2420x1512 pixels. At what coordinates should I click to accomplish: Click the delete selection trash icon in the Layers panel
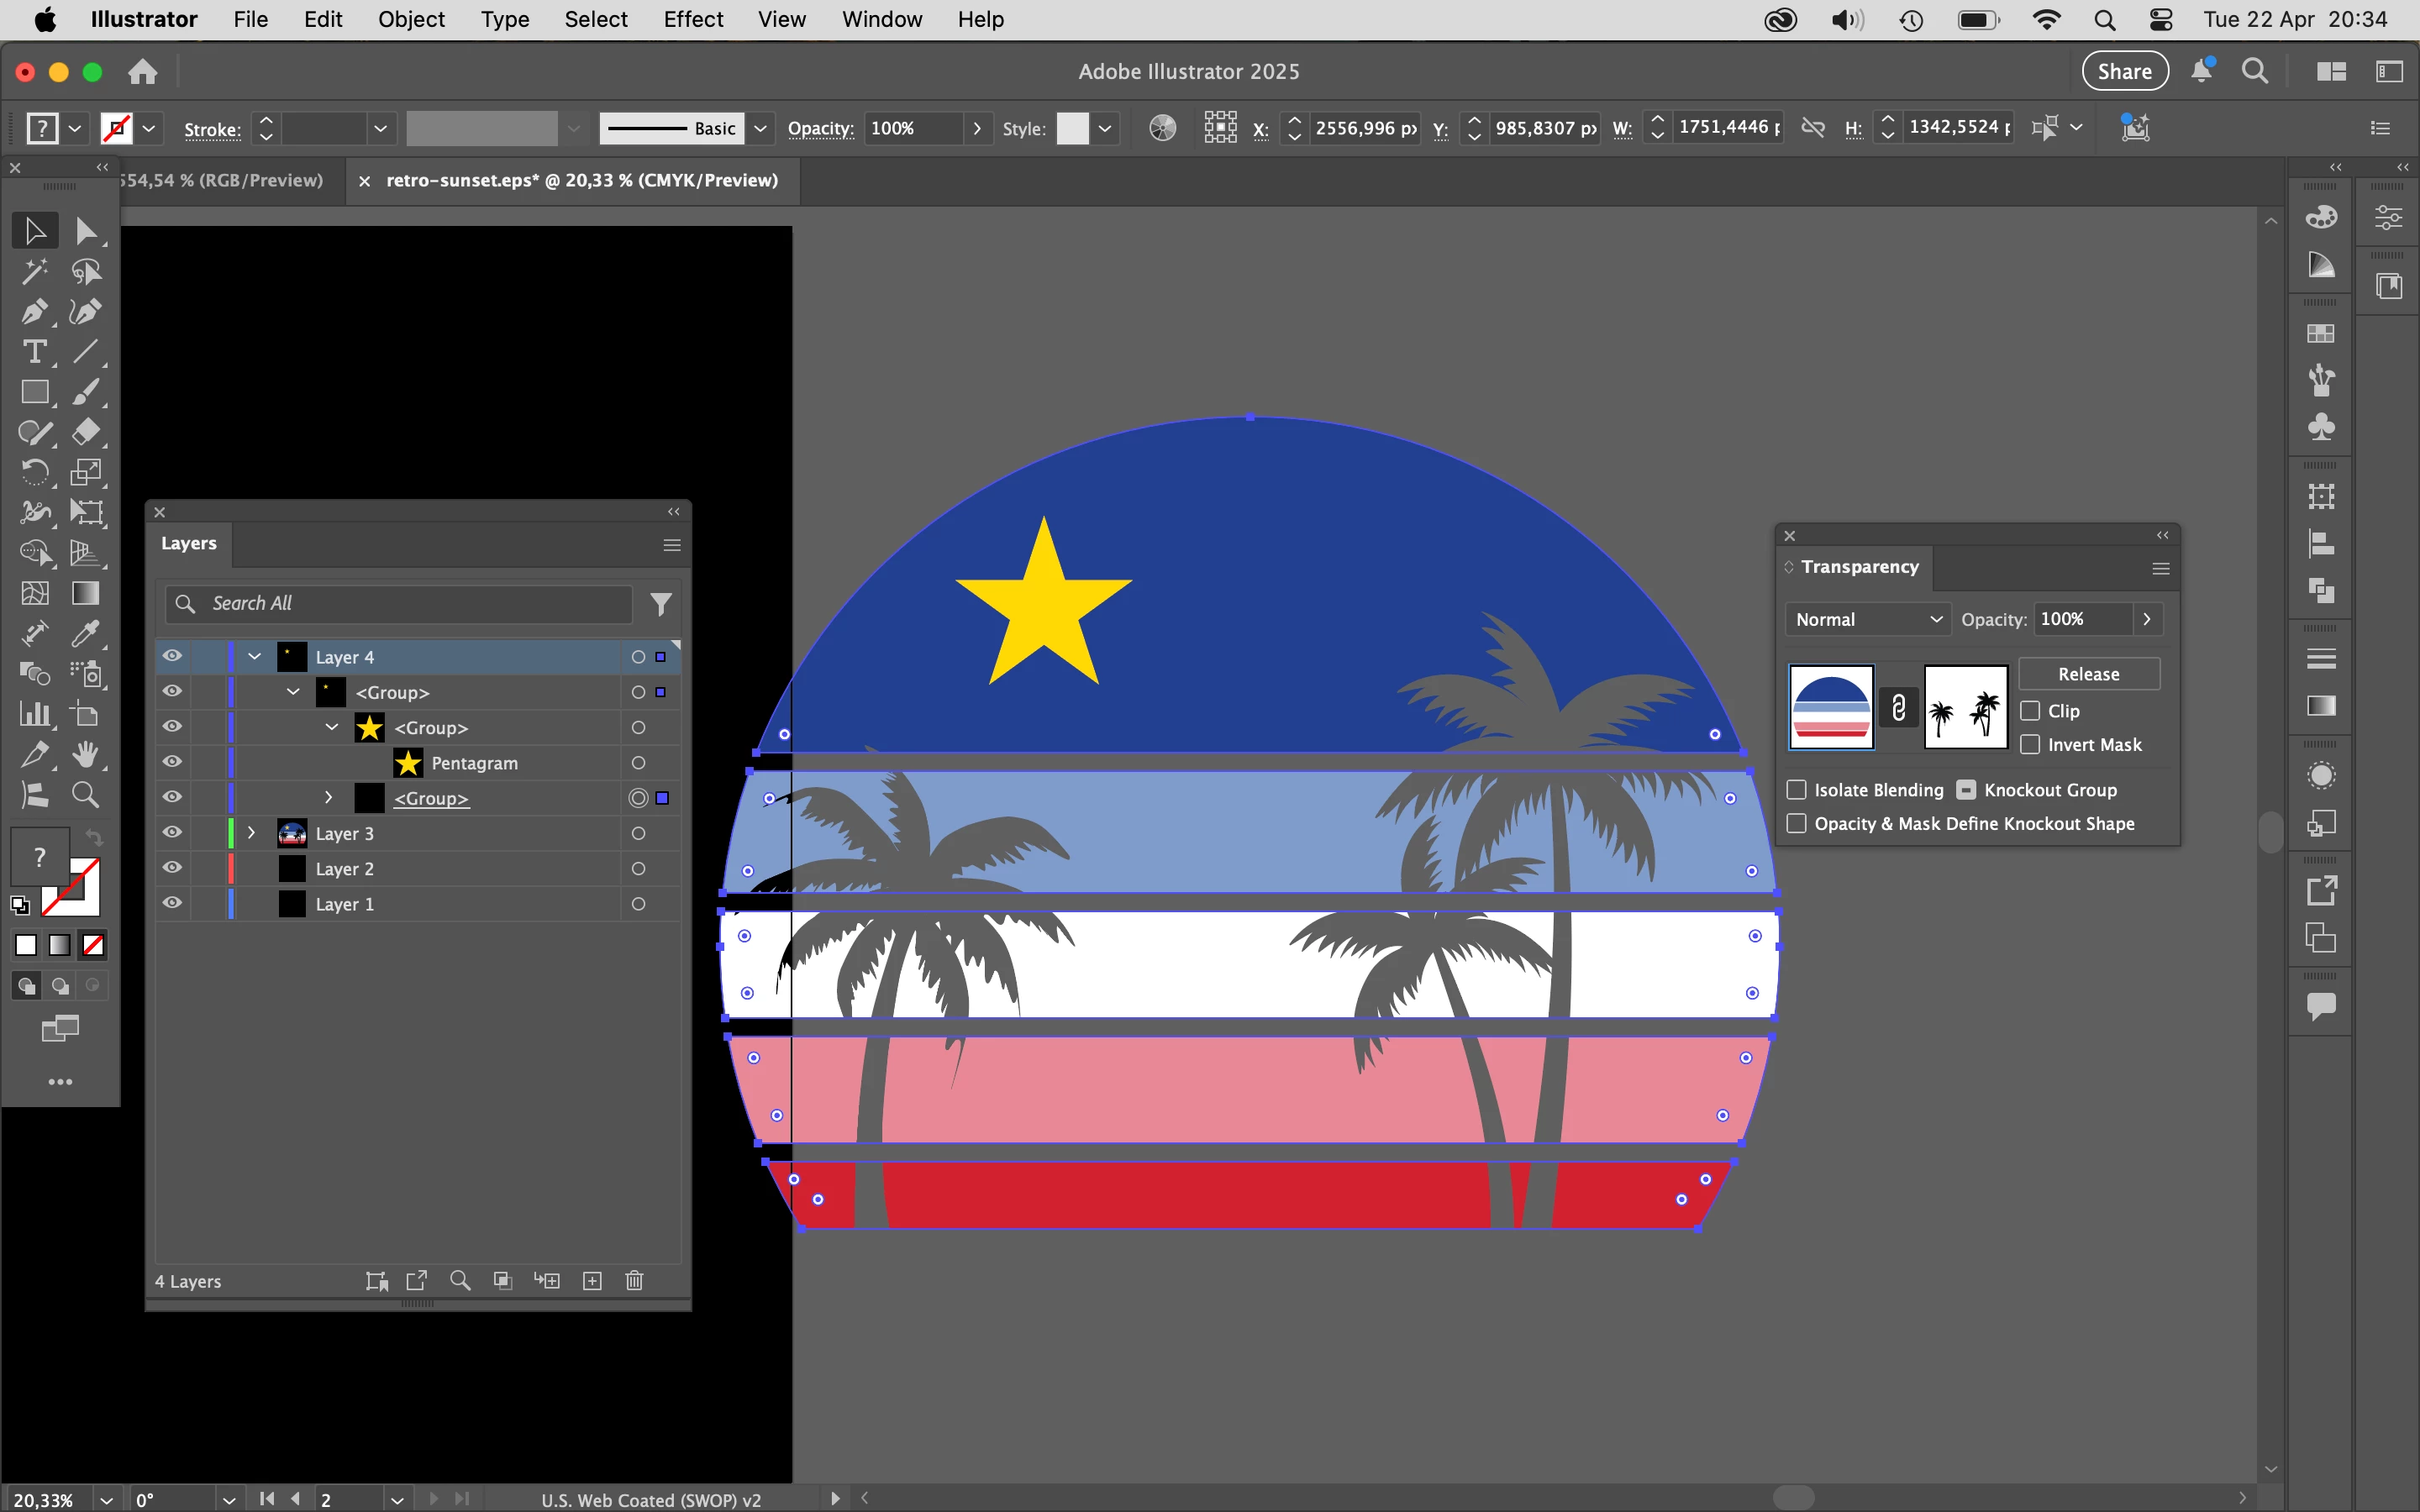(634, 1281)
